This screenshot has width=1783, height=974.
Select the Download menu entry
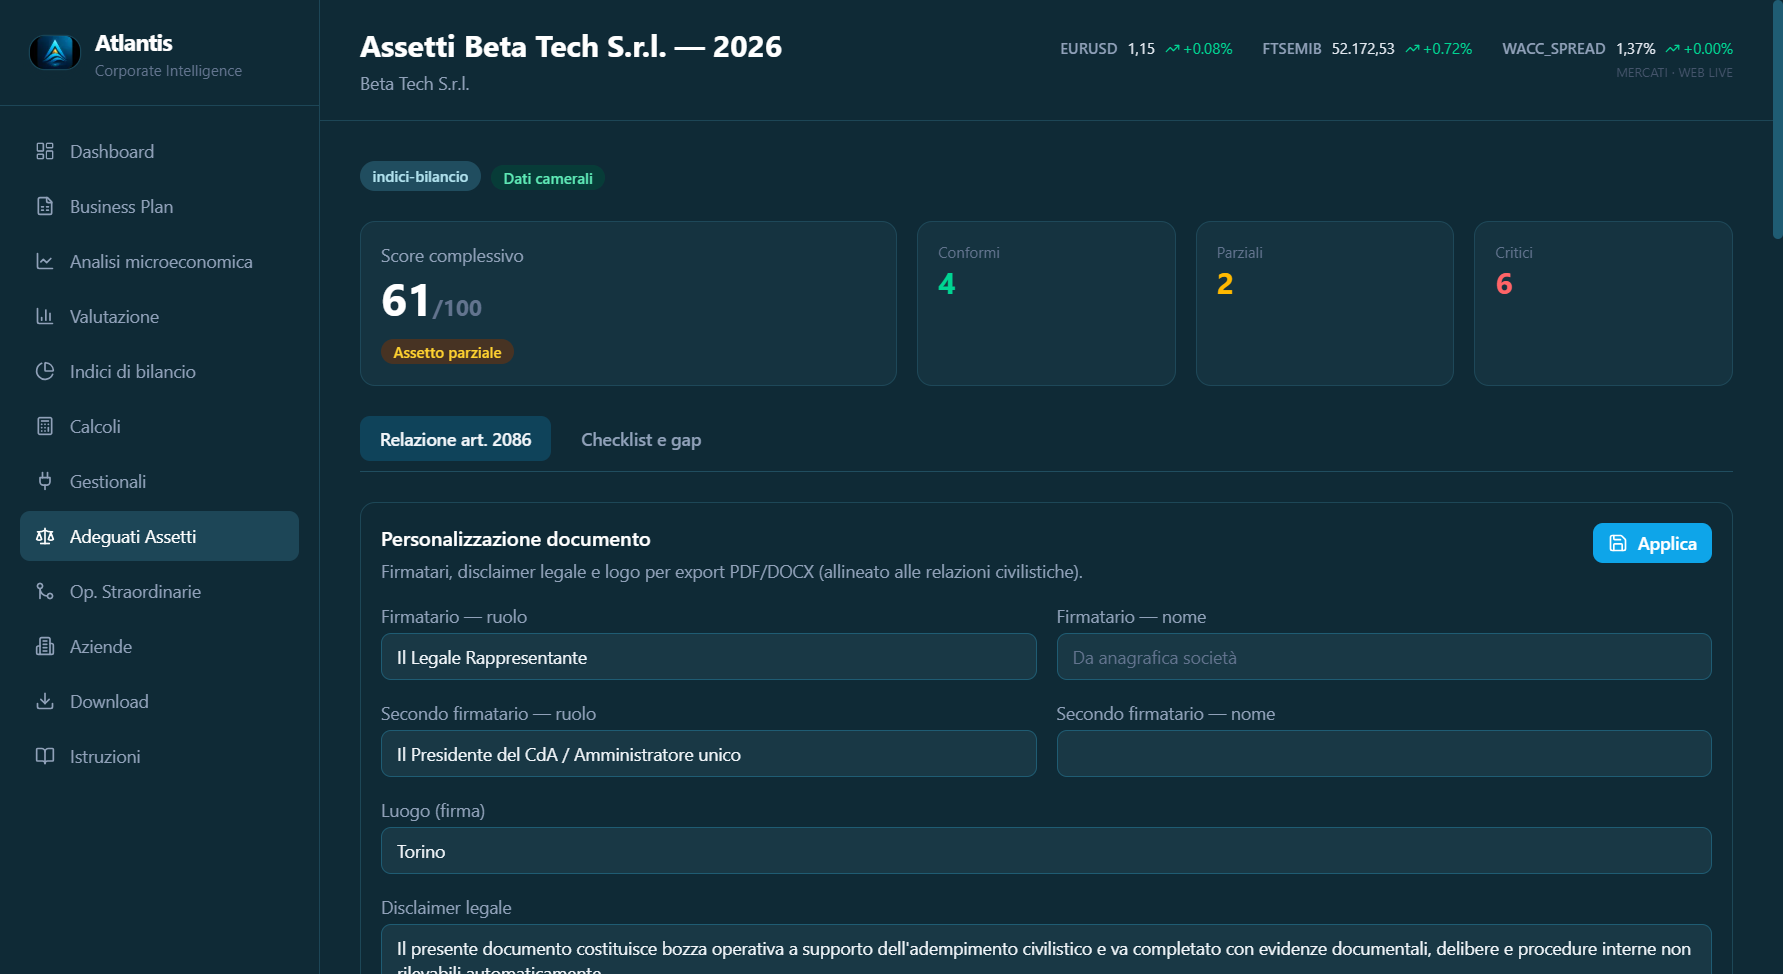tap(159, 701)
